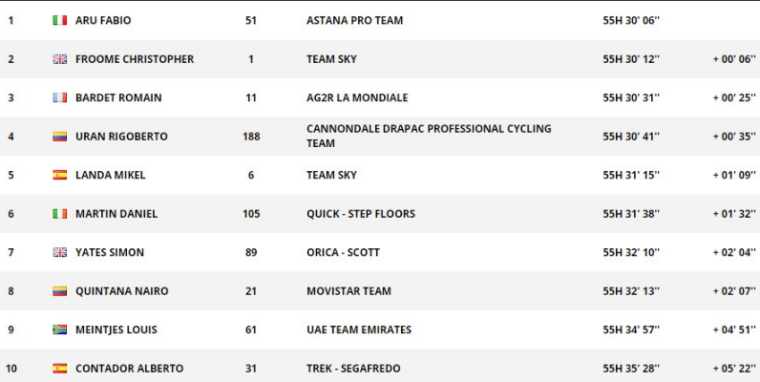Click the British flag next to Froome Christopher
This screenshot has width=760, height=382.
[60, 59]
